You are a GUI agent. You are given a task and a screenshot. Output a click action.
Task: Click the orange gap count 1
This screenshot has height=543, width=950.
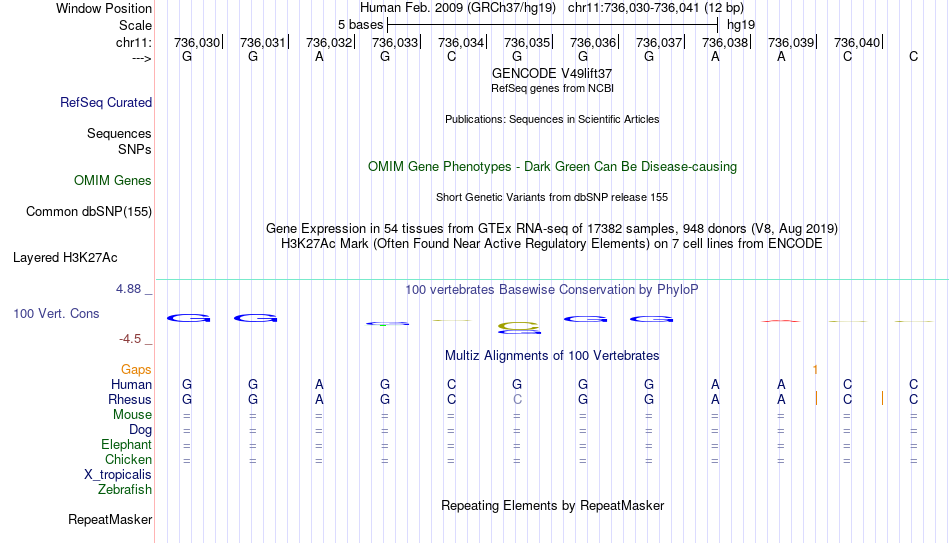(815, 370)
